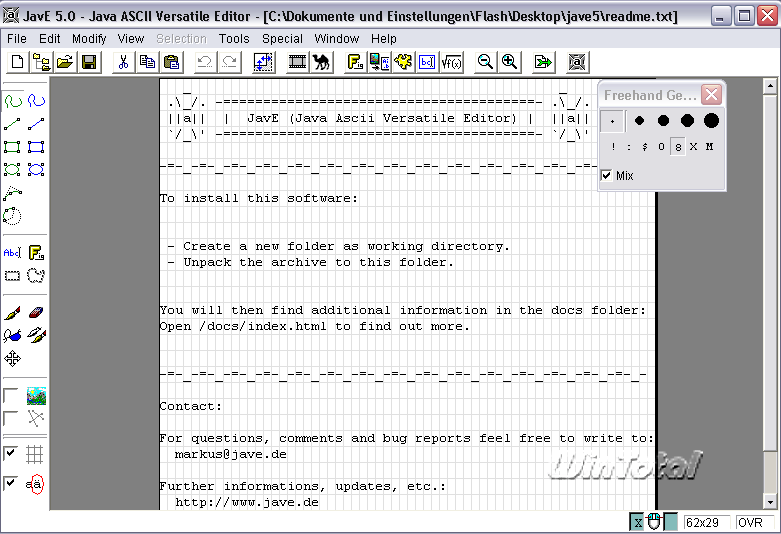Select the green line tool

click(13, 124)
